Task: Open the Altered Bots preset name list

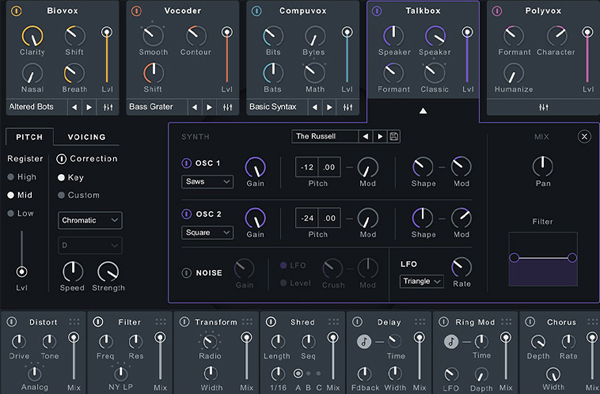Action: [x=36, y=107]
